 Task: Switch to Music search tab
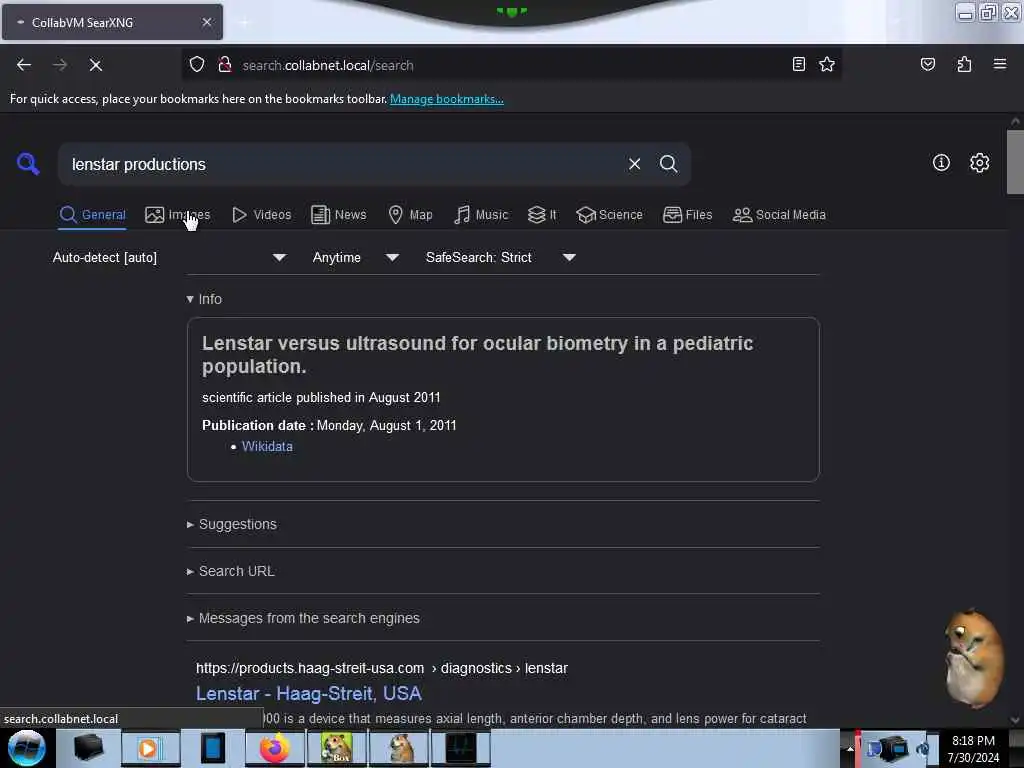(x=481, y=214)
